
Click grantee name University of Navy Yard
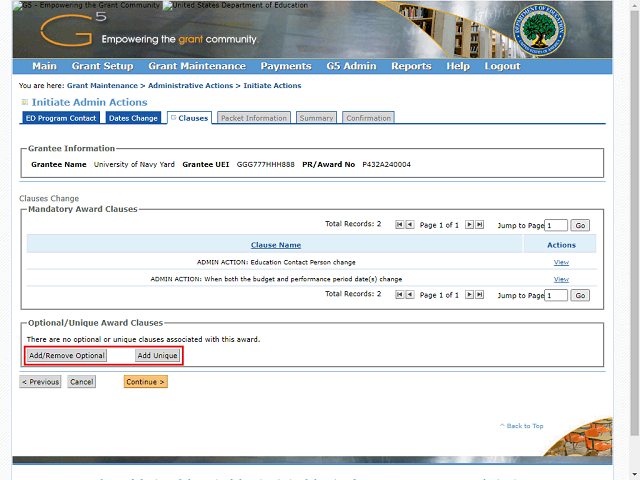134,164
